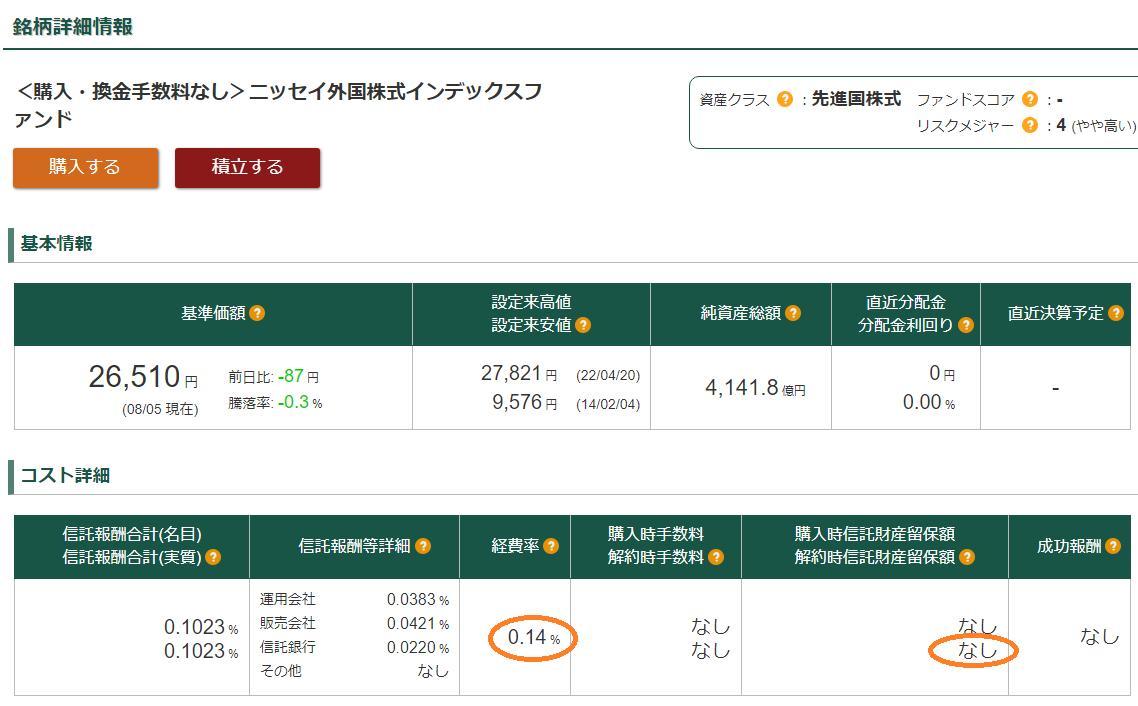Click the dark red 積立する button
Viewport: 1138px width, 706px height.
click(x=246, y=168)
